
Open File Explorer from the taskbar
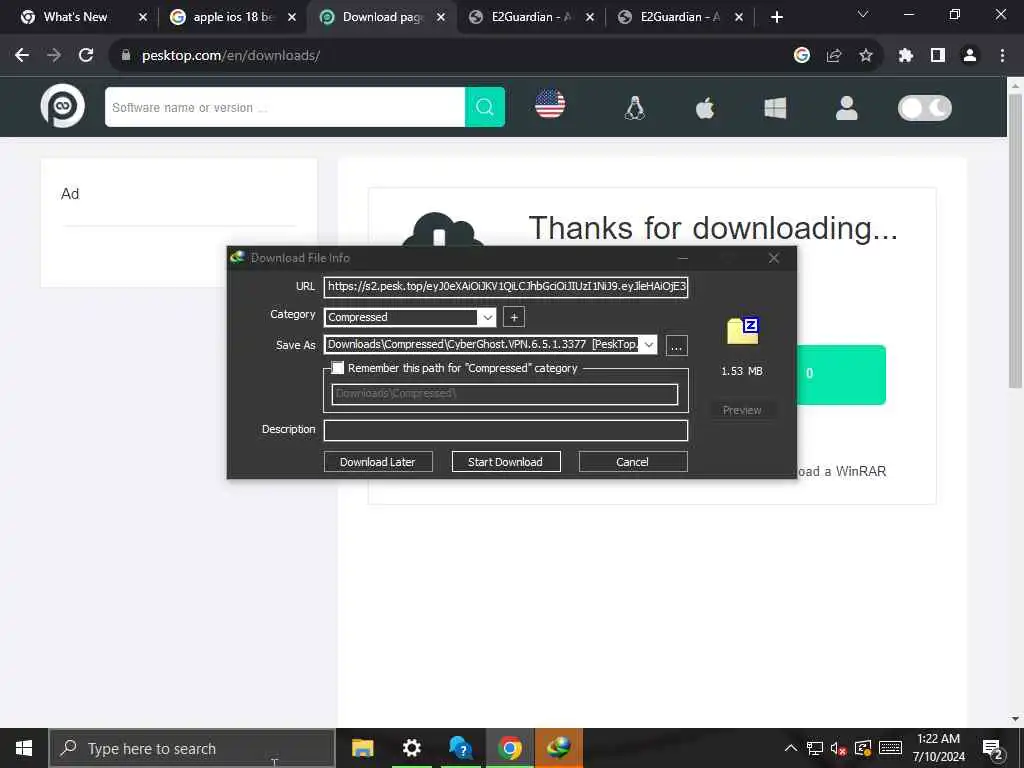(362, 748)
